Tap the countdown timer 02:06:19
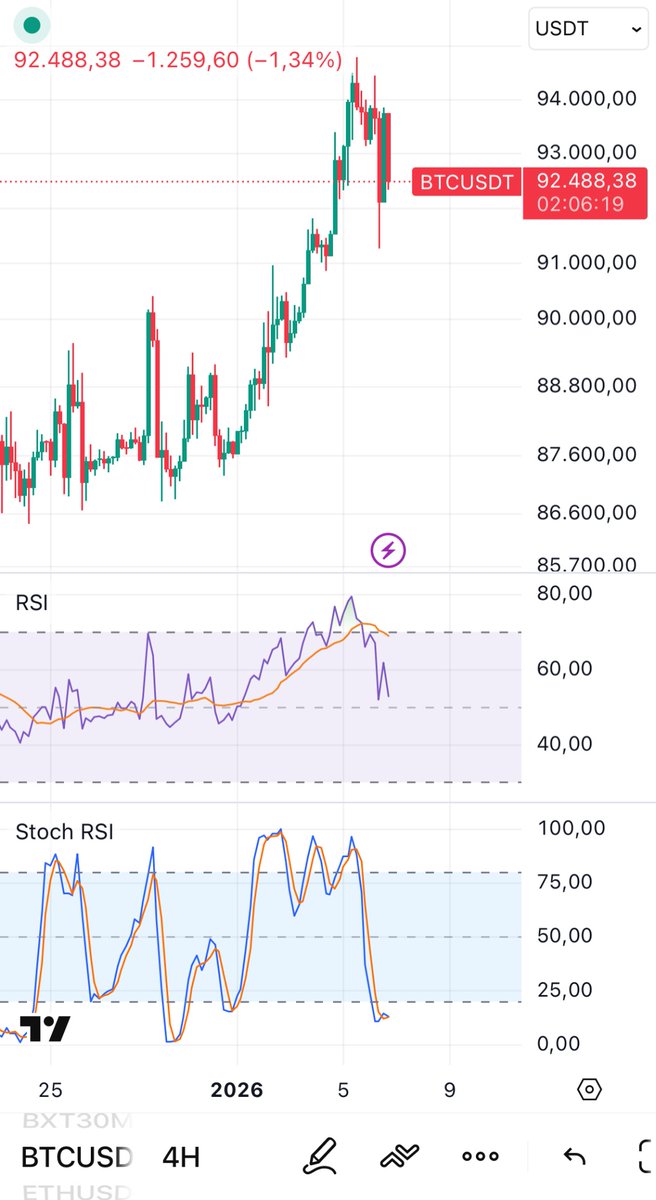 [580, 204]
